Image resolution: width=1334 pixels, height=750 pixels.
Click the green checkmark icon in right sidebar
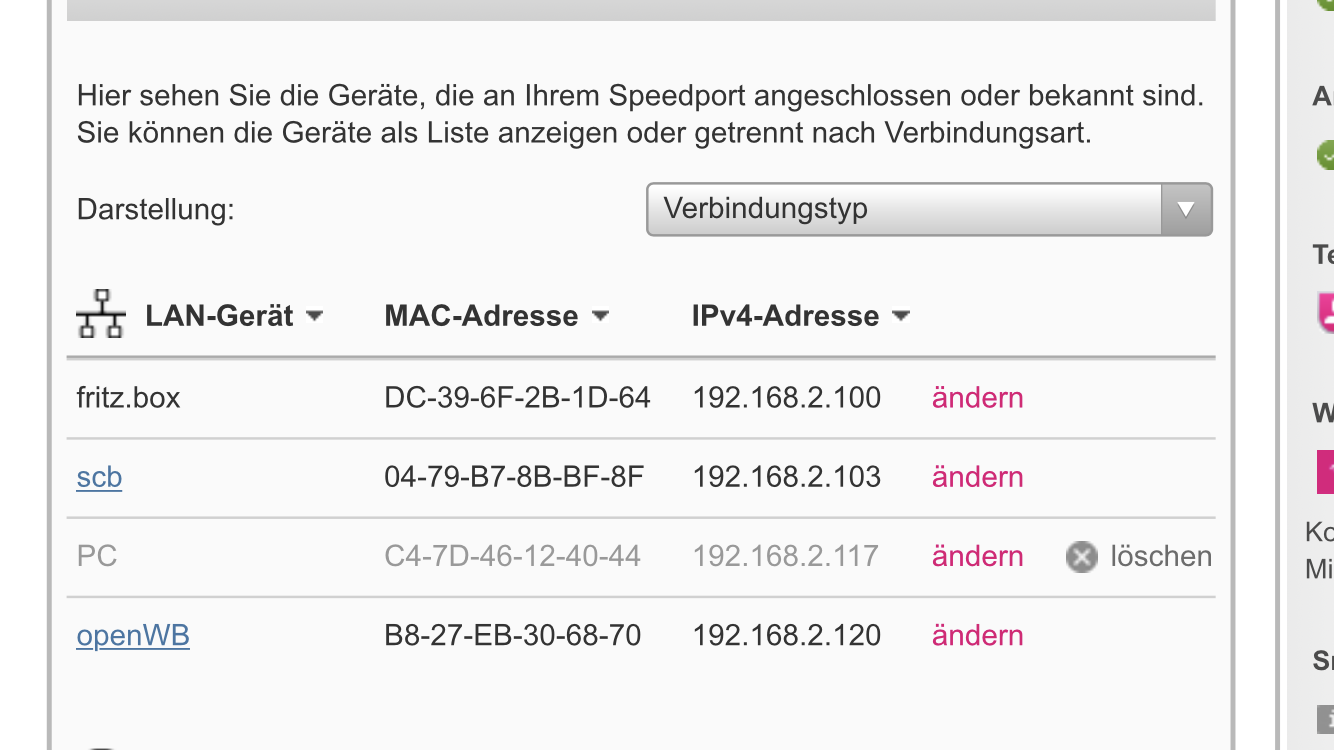click(1326, 156)
